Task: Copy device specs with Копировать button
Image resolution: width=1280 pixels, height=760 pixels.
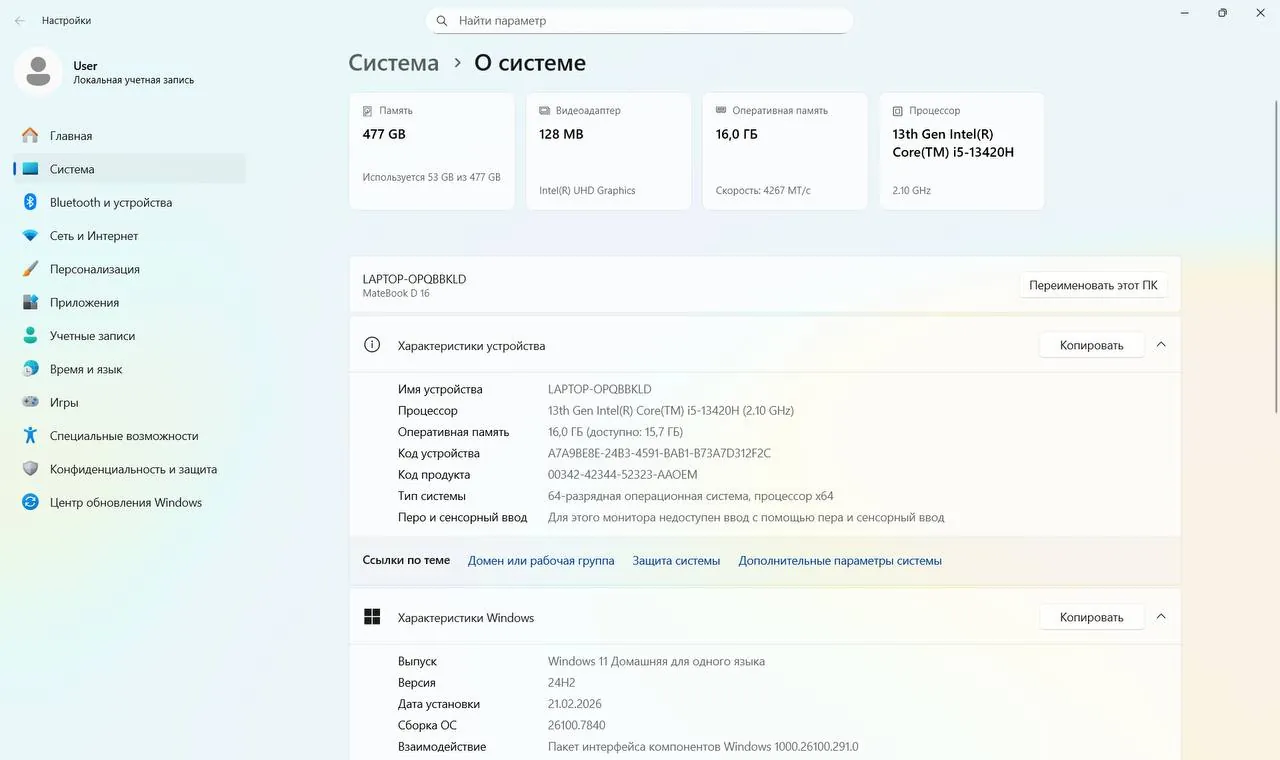Action: point(1091,345)
